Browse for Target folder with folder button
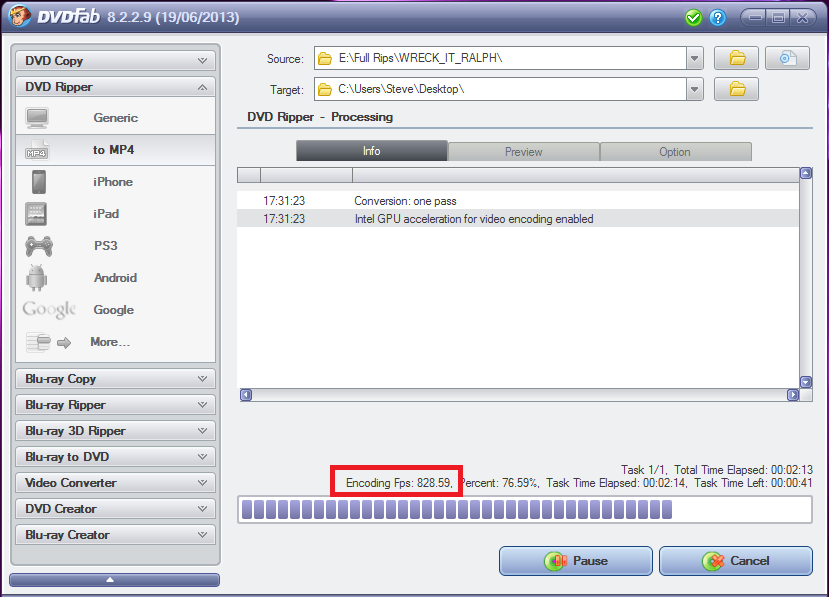Image resolution: width=829 pixels, height=597 pixels. tap(736, 89)
